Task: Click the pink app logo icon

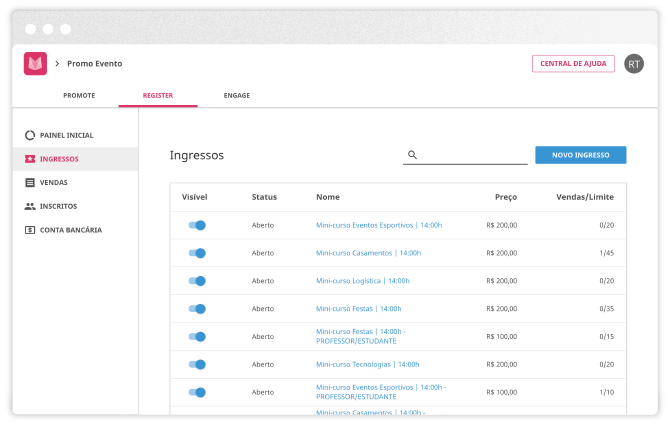Action: point(35,64)
